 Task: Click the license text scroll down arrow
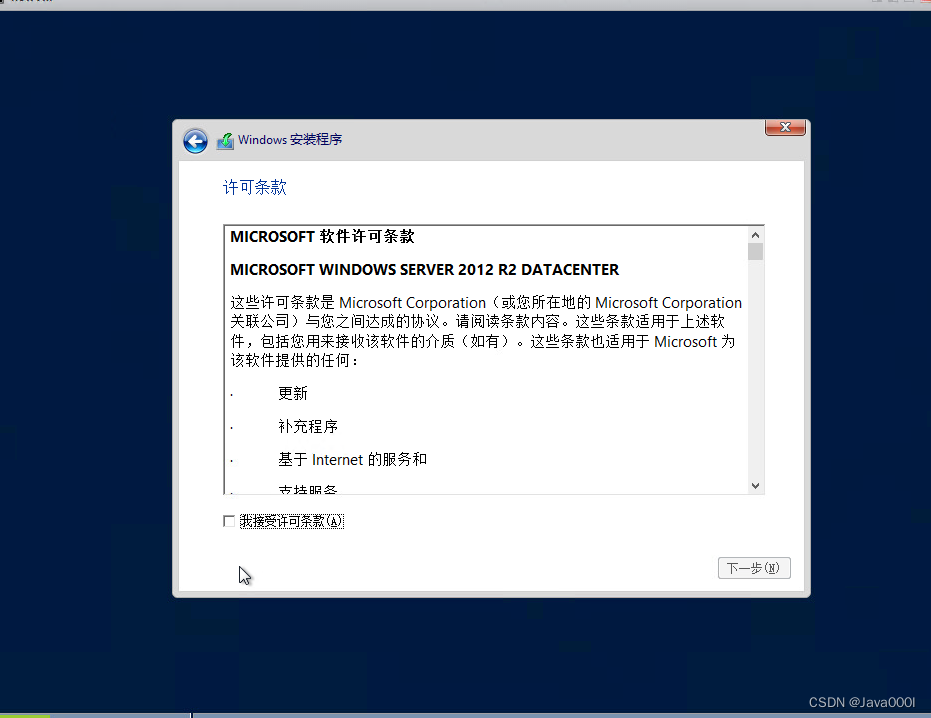point(755,486)
